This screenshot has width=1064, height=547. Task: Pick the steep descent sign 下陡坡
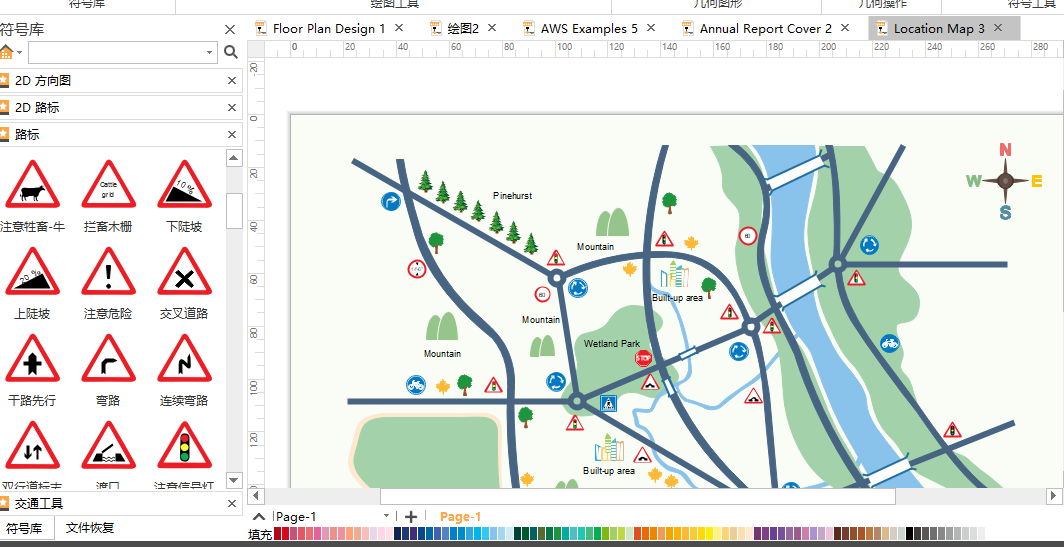point(185,185)
